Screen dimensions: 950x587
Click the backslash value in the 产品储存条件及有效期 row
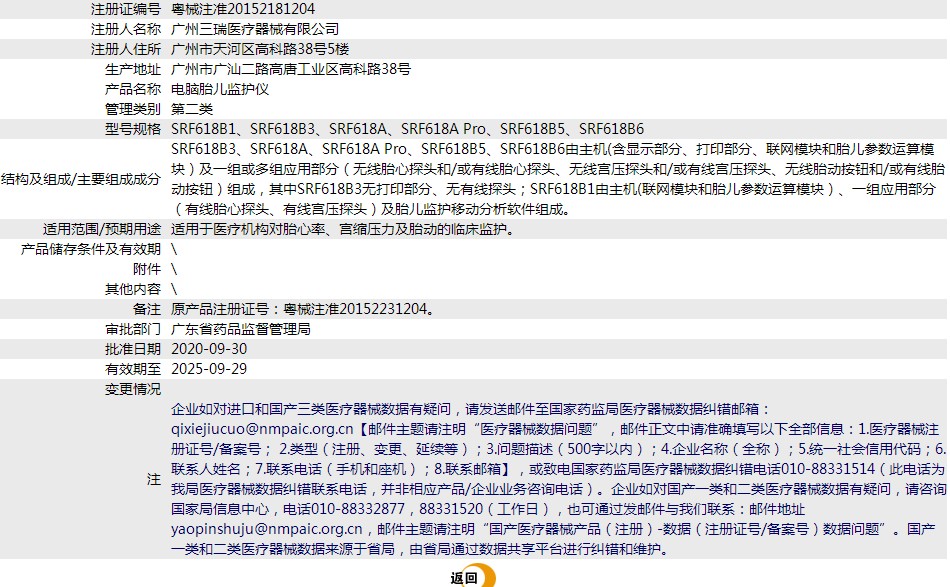(174, 249)
